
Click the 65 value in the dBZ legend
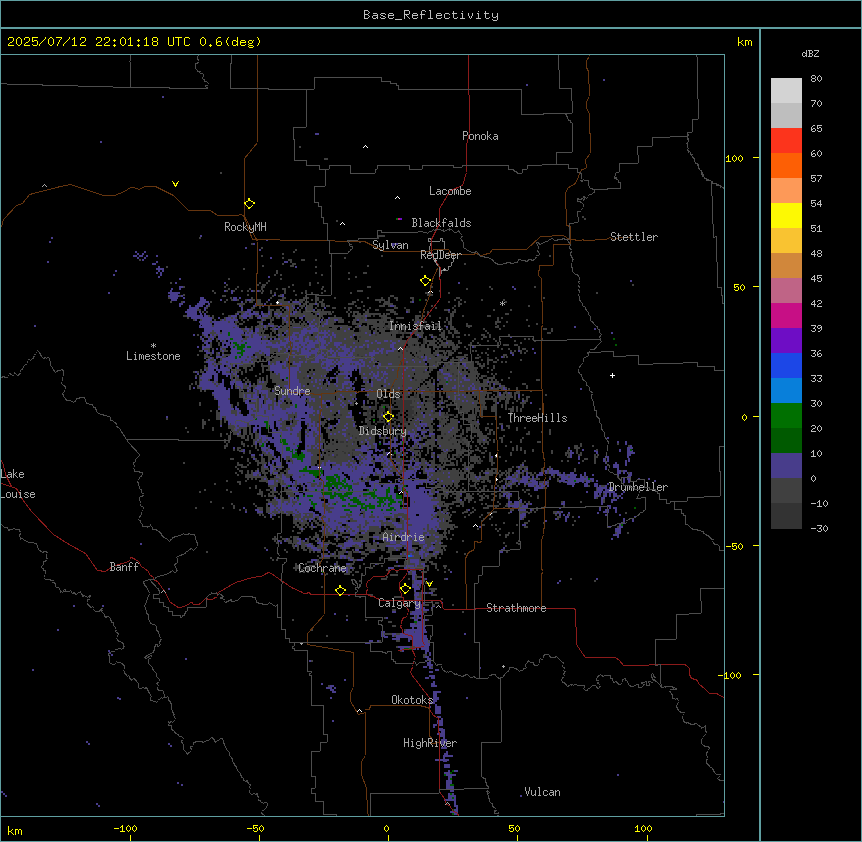[x=816, y=129]
